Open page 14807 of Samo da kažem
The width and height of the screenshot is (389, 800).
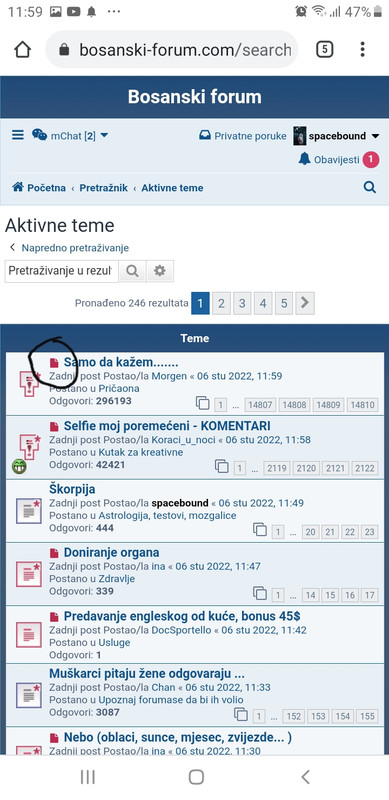[x=260, y=405]
